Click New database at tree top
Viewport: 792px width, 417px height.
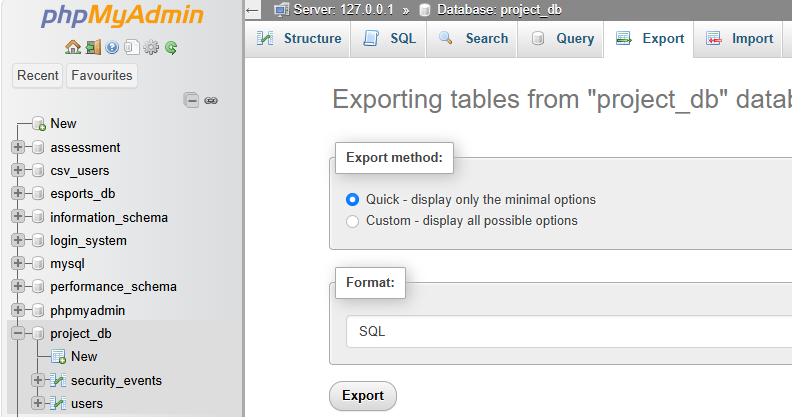[63, 123]
